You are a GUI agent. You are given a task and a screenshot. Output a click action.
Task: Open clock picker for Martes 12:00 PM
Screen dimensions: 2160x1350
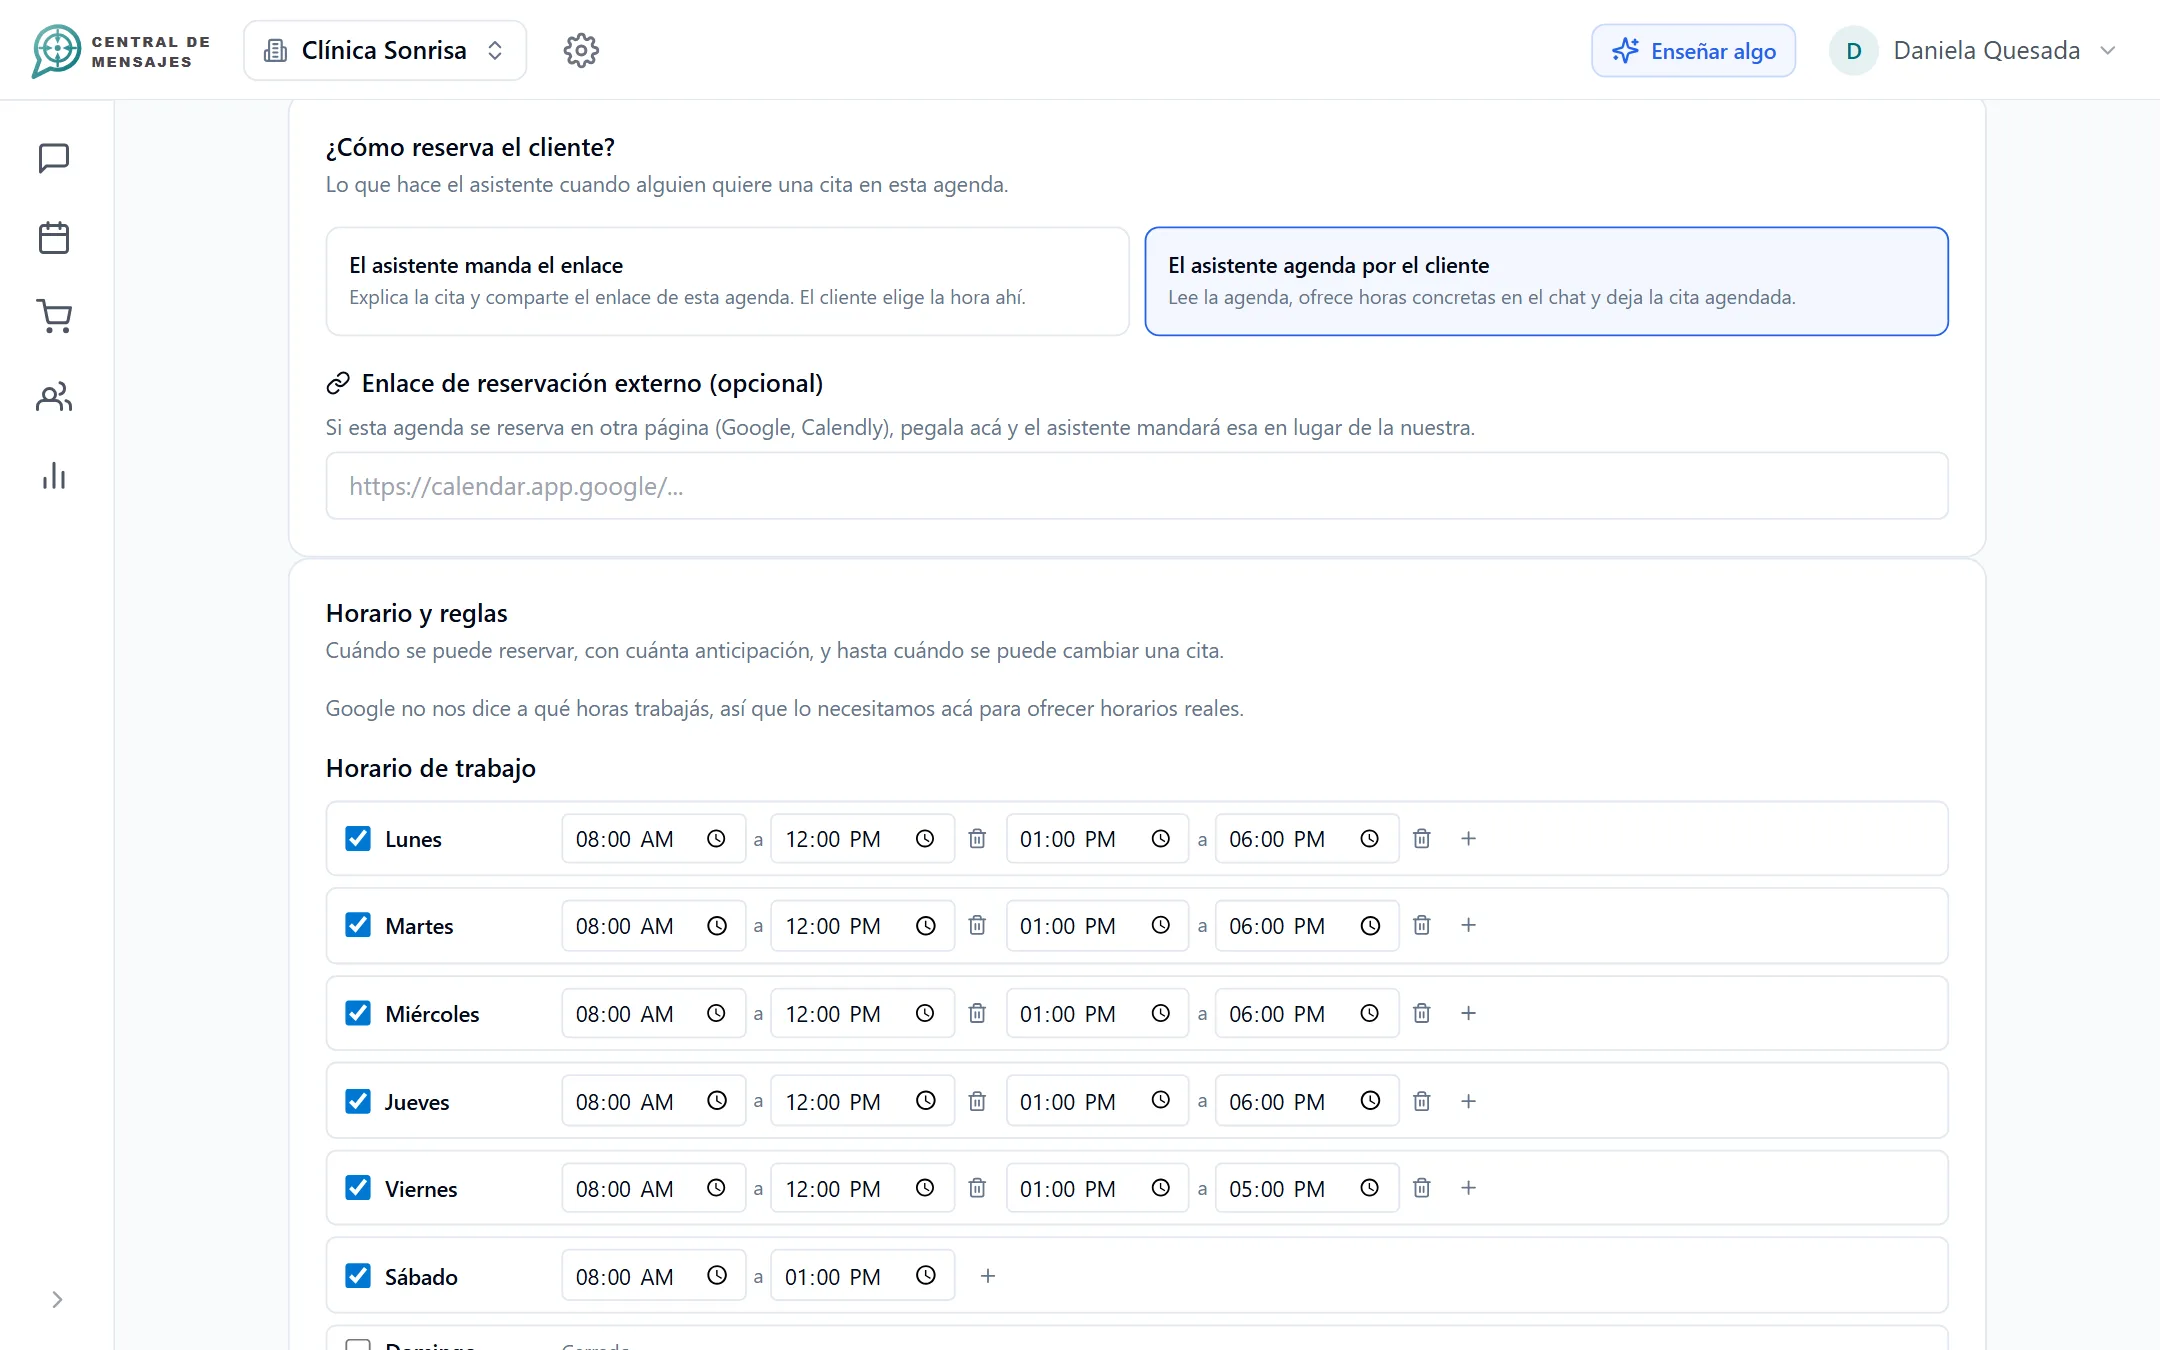(925, 925)
